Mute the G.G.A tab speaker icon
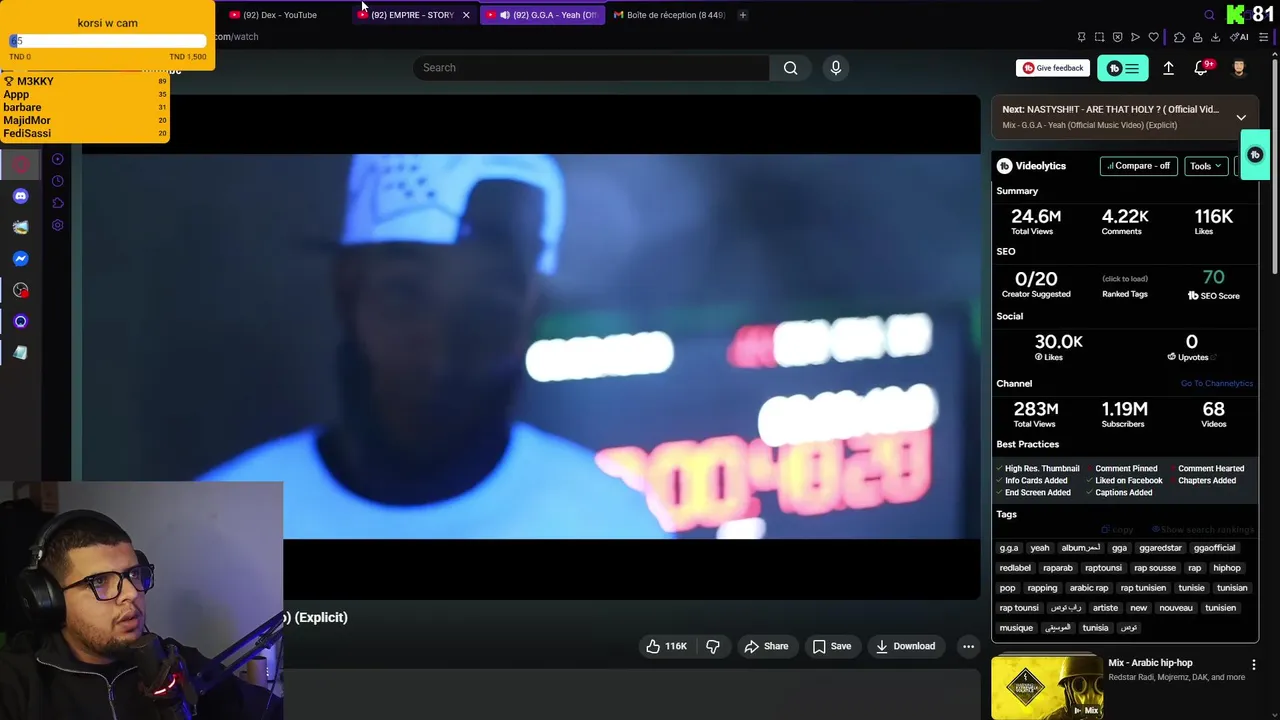The width and height of the screenshot is (1280, 720). (x=504, y=15)
